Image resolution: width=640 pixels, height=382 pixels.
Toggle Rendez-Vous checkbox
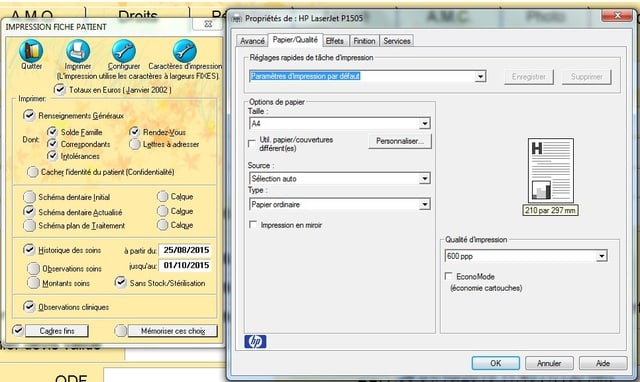coord(135,132)
